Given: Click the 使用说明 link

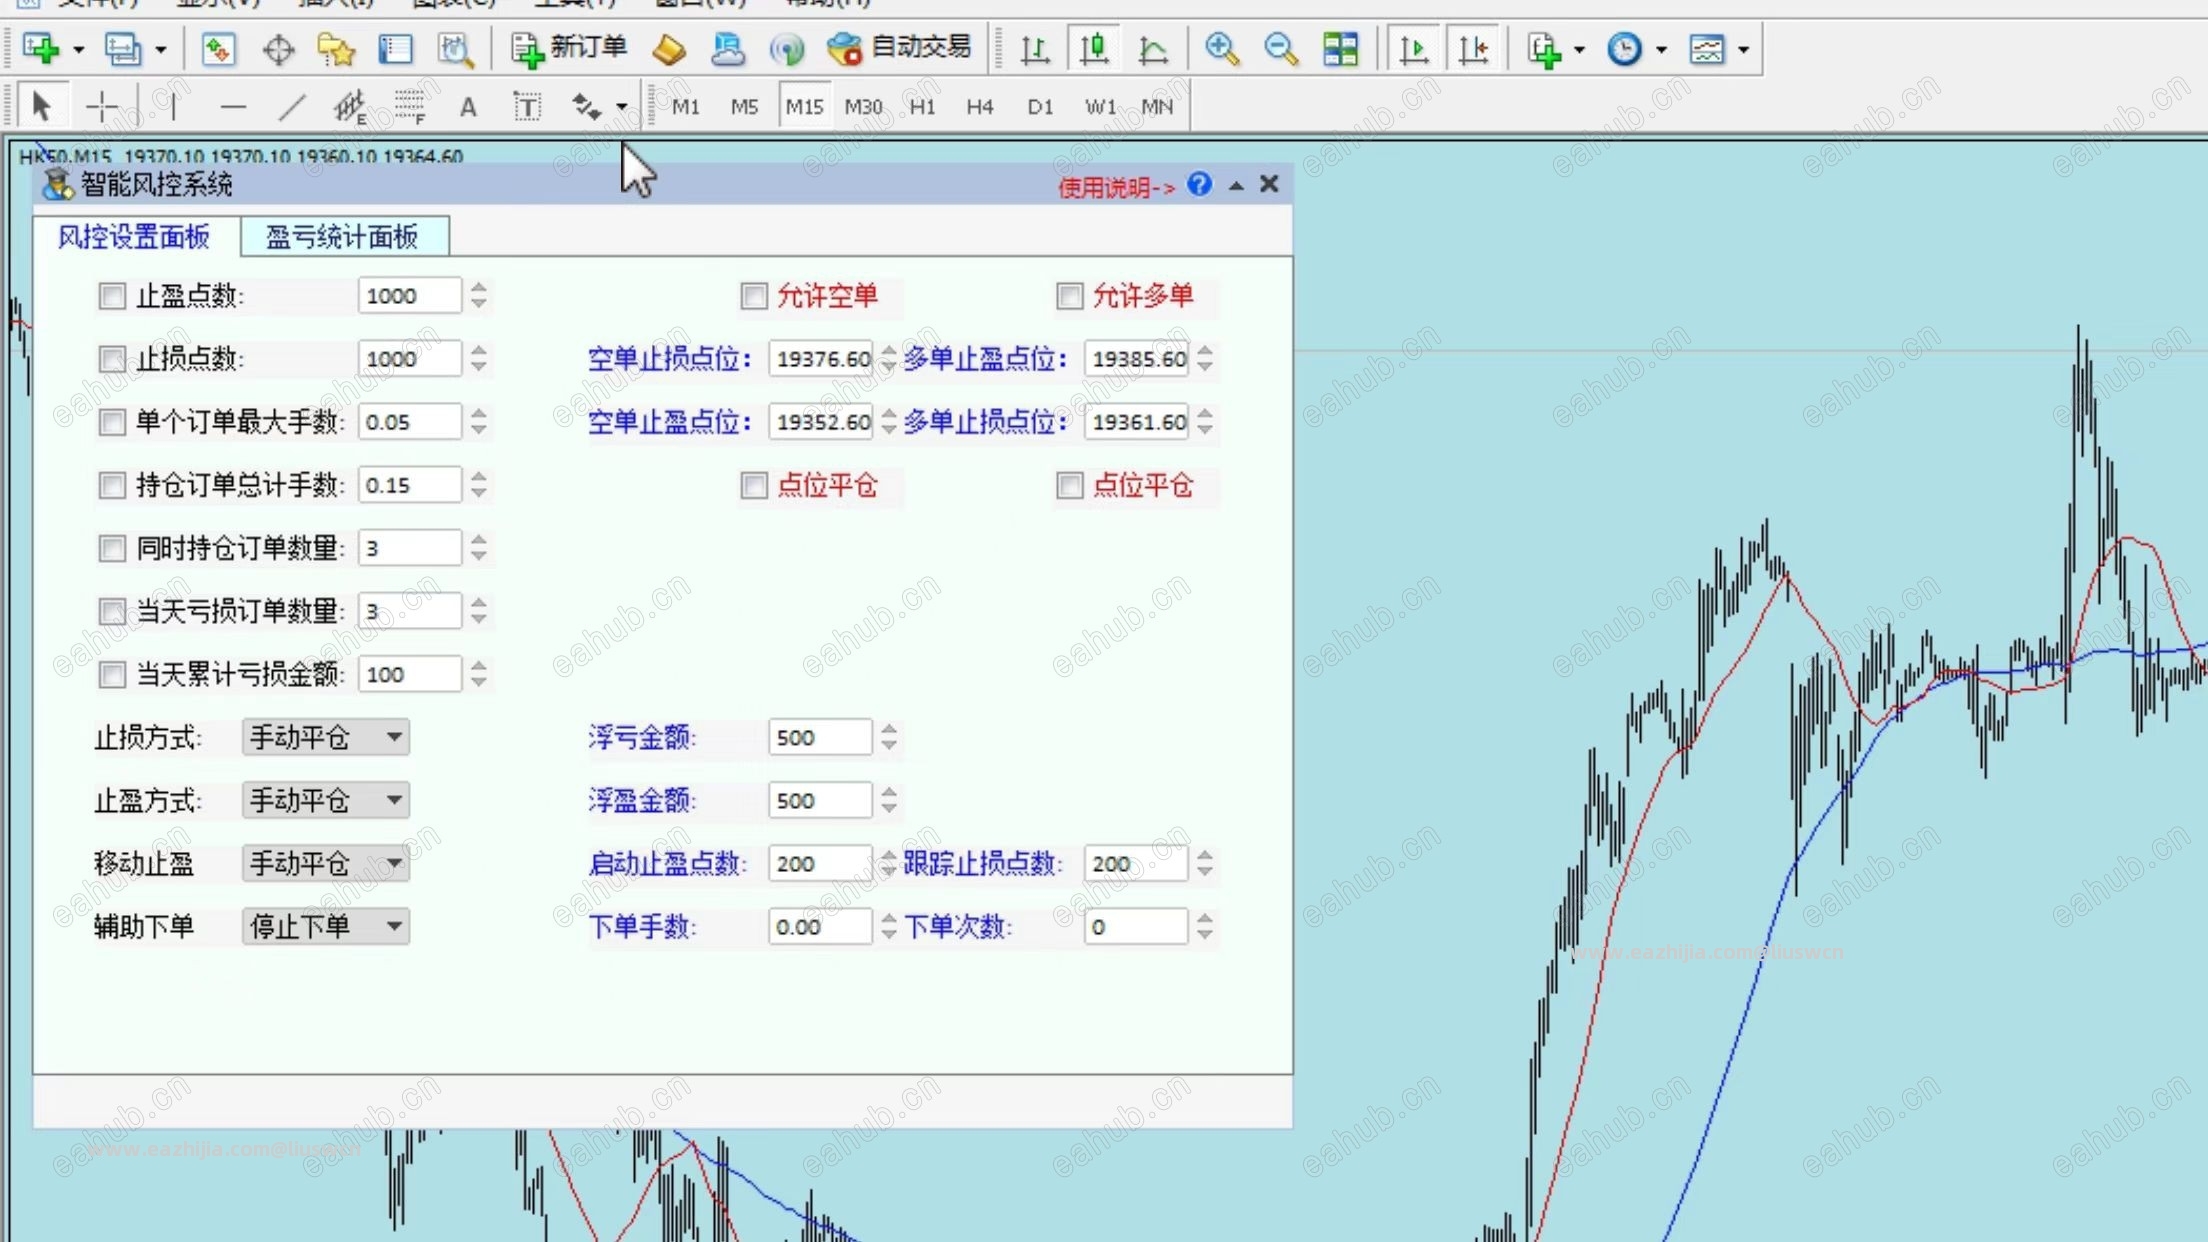Looking at the screenshot, I should click(1116, 187).
